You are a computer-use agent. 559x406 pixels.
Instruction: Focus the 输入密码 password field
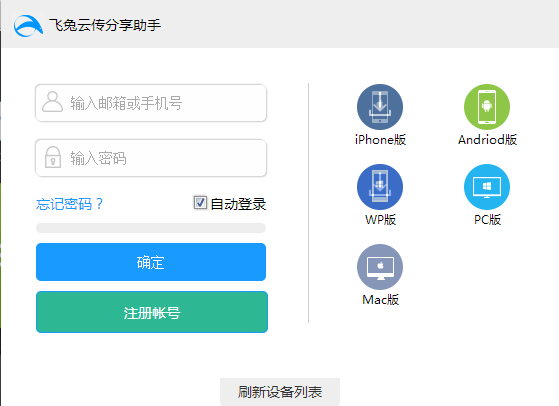[151, 158]
